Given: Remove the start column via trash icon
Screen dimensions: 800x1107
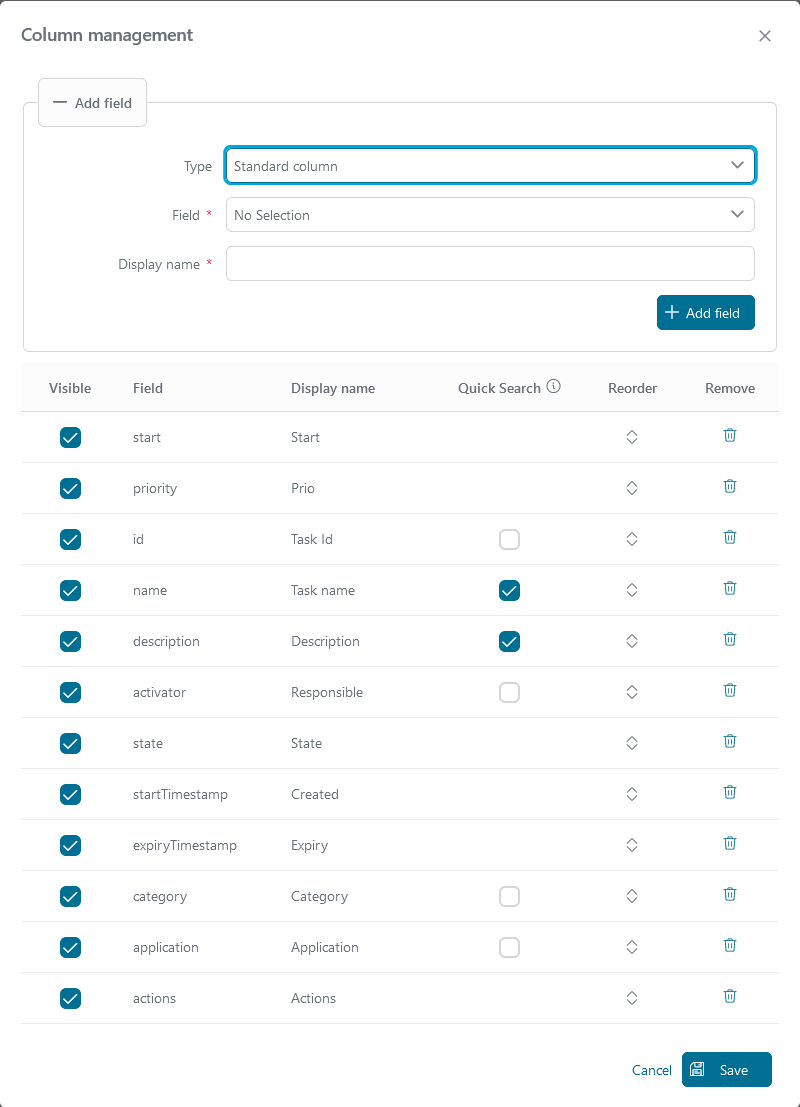Looking at the screenshot, I should click(x=729, y=436).
